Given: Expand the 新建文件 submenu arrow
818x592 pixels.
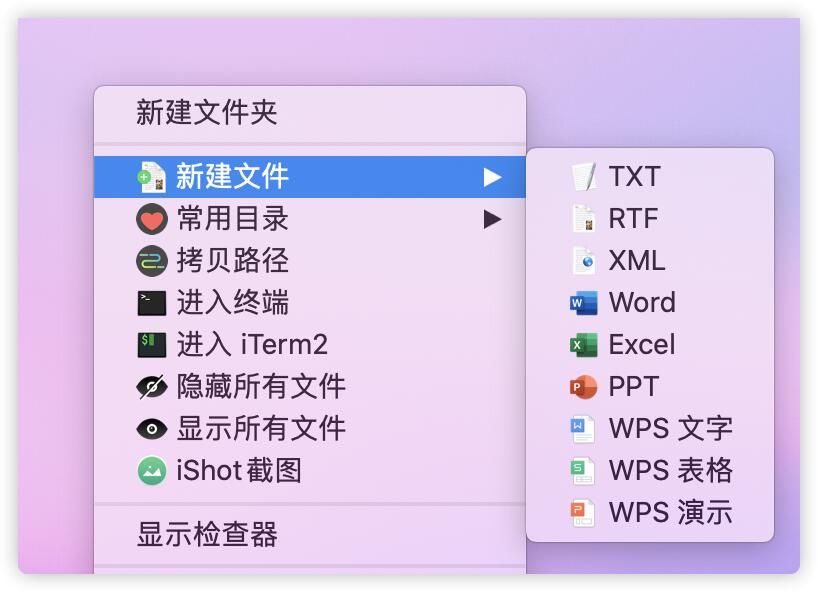Looking at the screenshot, I should coord(492,177).
